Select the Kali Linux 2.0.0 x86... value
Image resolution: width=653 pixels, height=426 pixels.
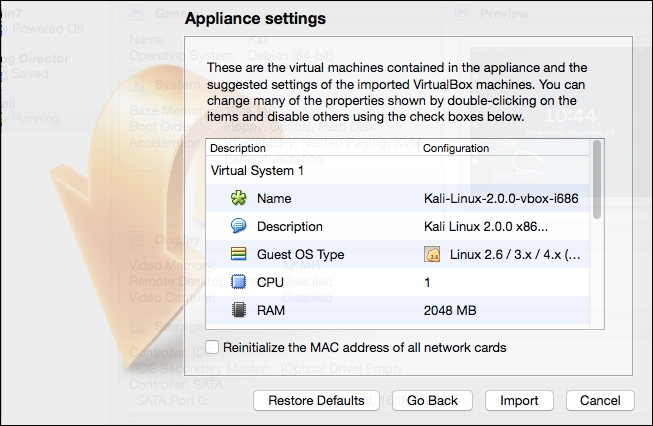pos(486,226)
